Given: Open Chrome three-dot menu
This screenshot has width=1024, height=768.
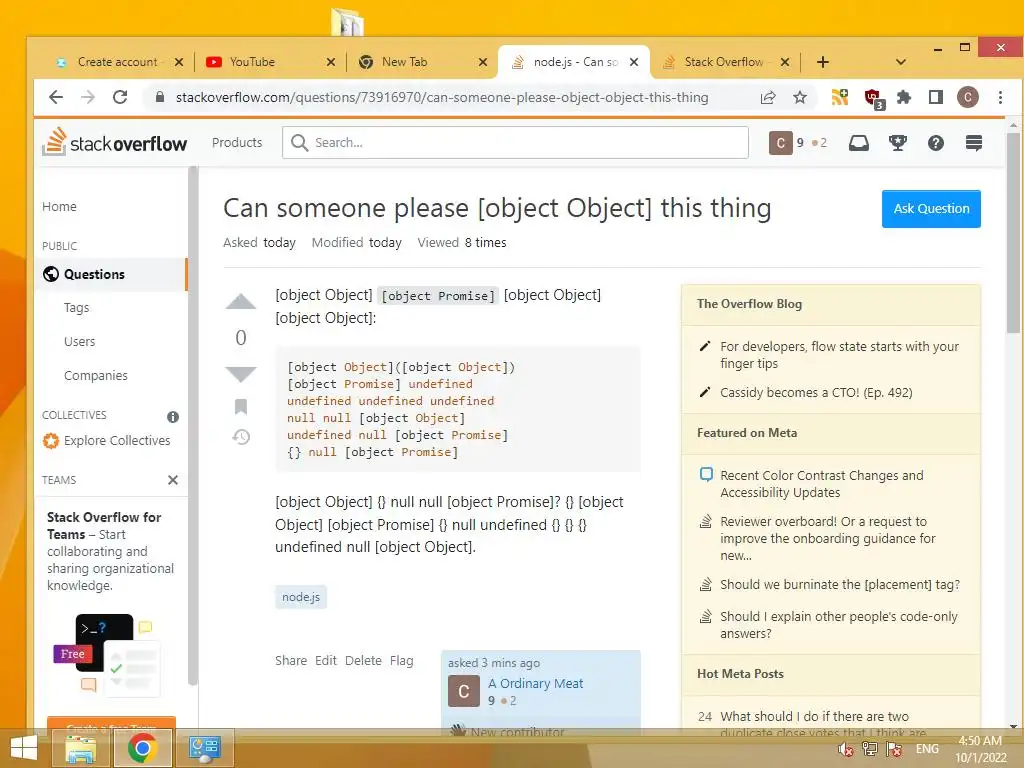Looking at the screenshot, I should coord(1000,97).
